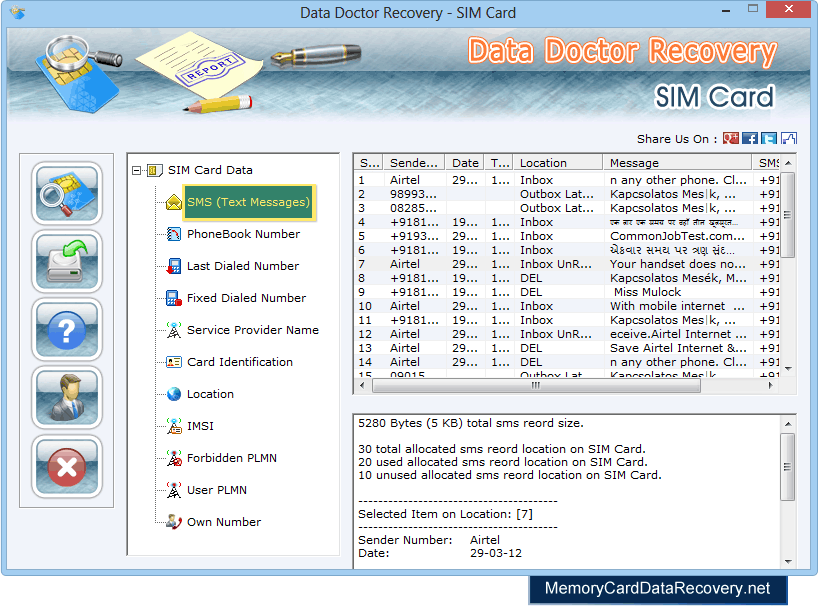This screenshot has height=606, width=818.
Task: Sort by Message column header
Action: [x=677, y=163]
